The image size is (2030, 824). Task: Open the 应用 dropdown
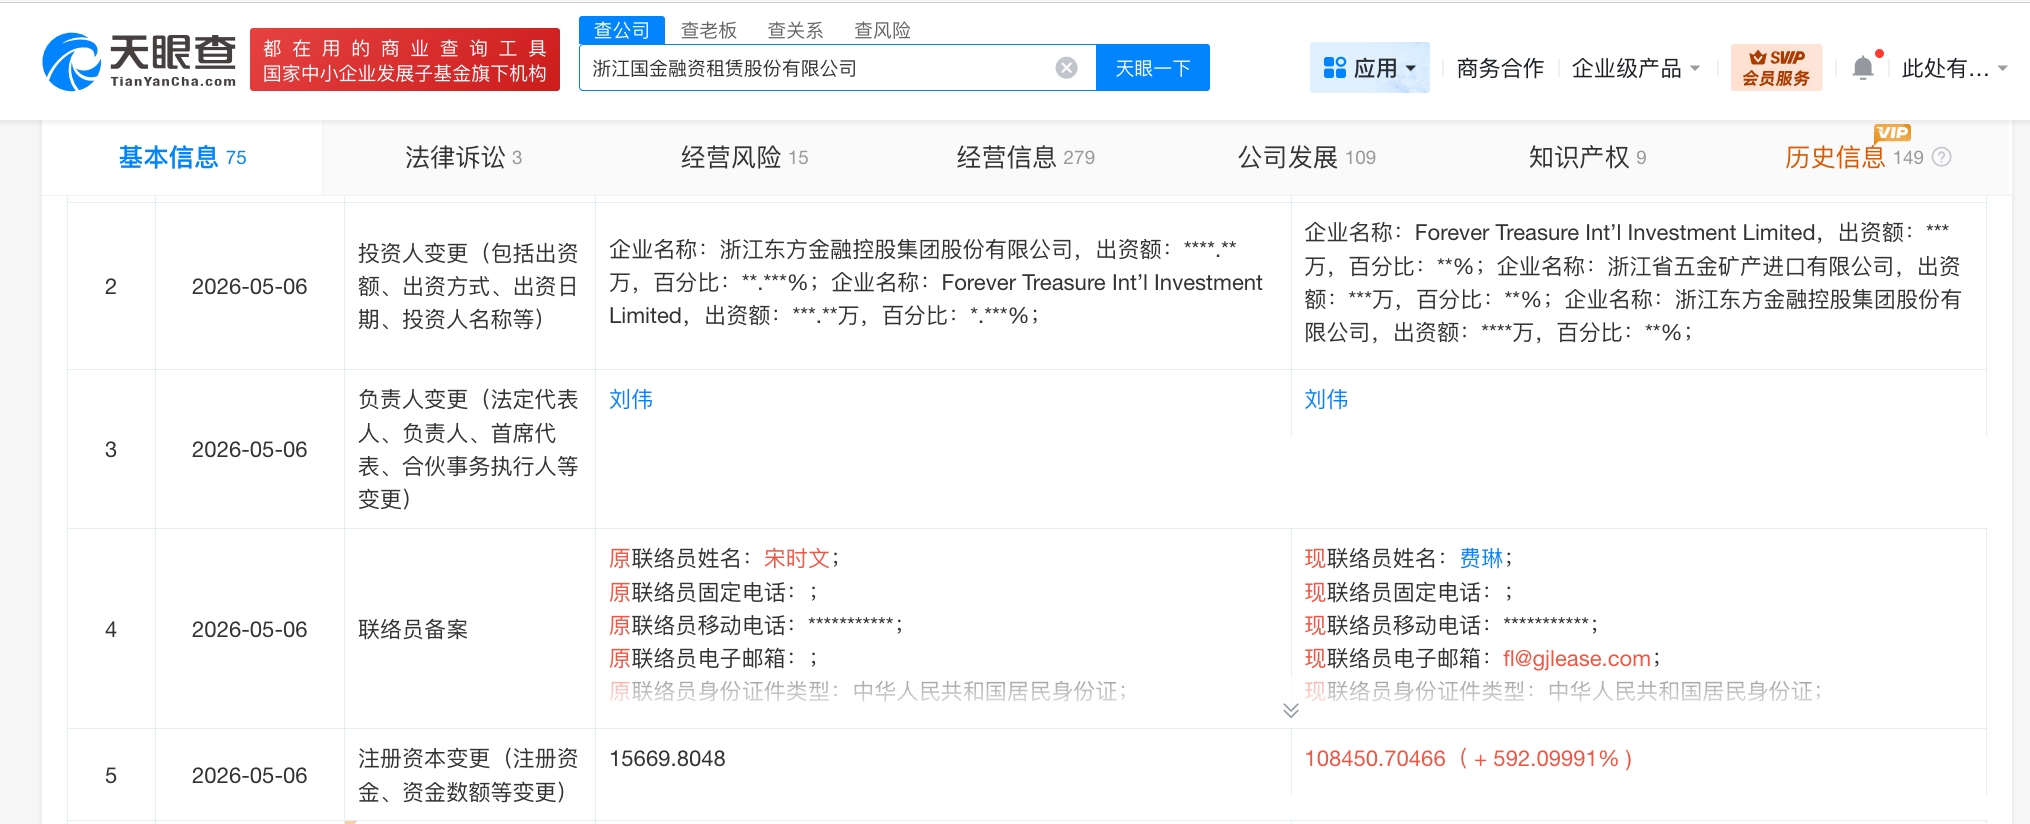(1370, 68)
